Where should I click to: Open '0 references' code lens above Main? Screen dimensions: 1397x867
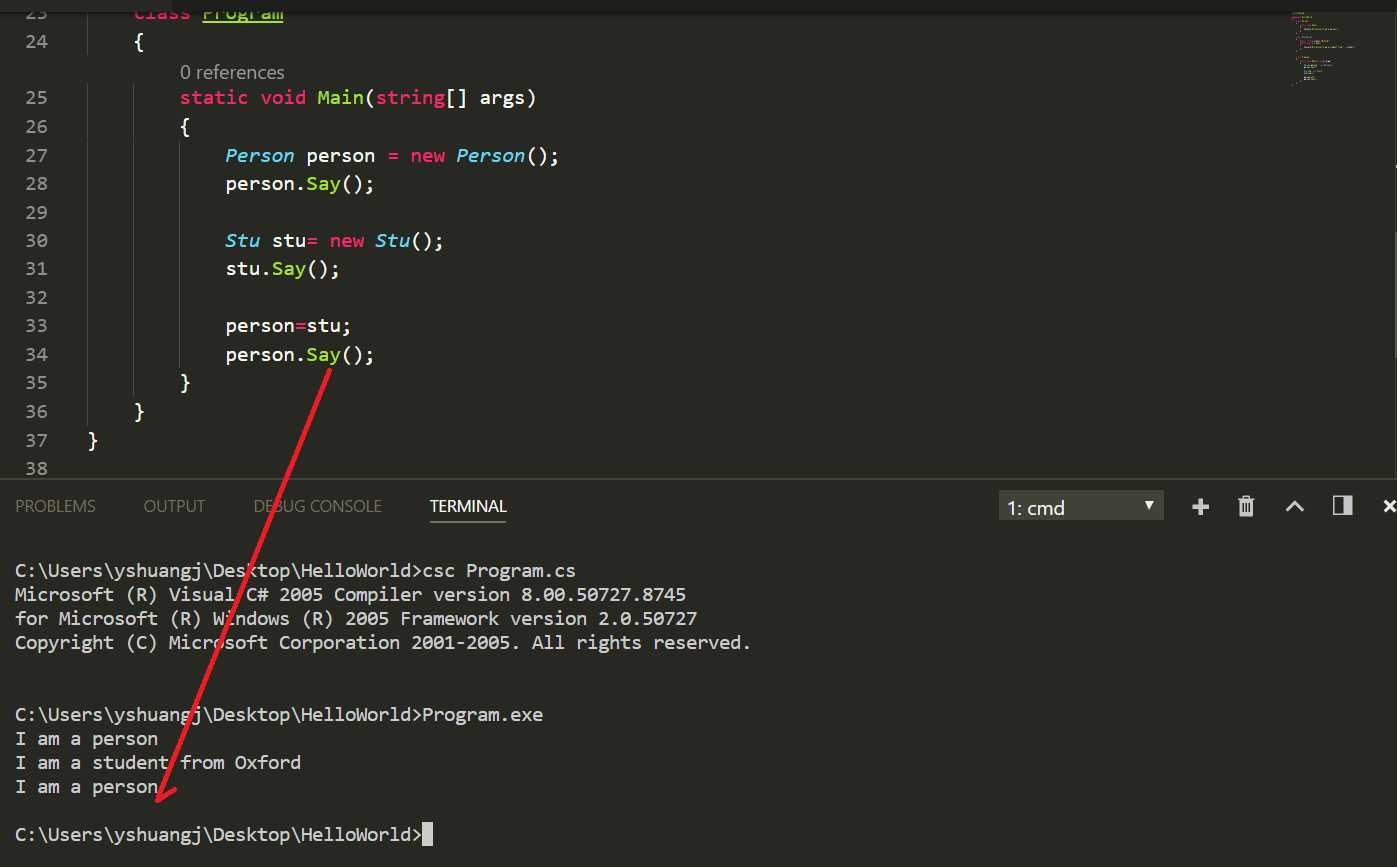pyautogui.click(x=232, y=72)
